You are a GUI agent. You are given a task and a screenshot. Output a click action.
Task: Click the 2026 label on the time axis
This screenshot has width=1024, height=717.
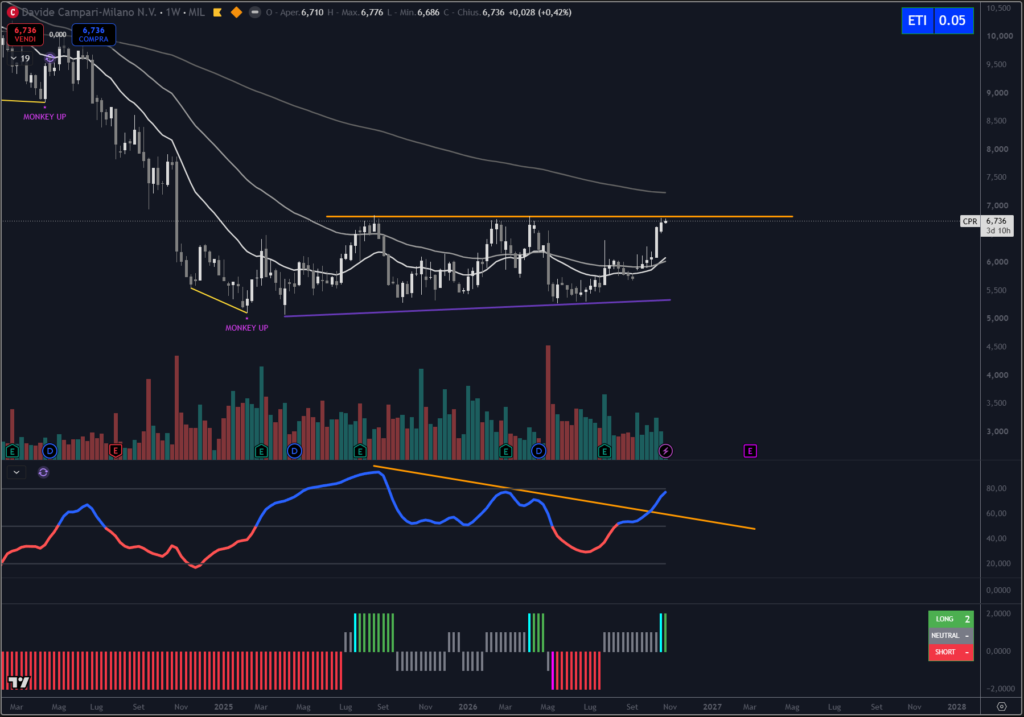point(468,707)
